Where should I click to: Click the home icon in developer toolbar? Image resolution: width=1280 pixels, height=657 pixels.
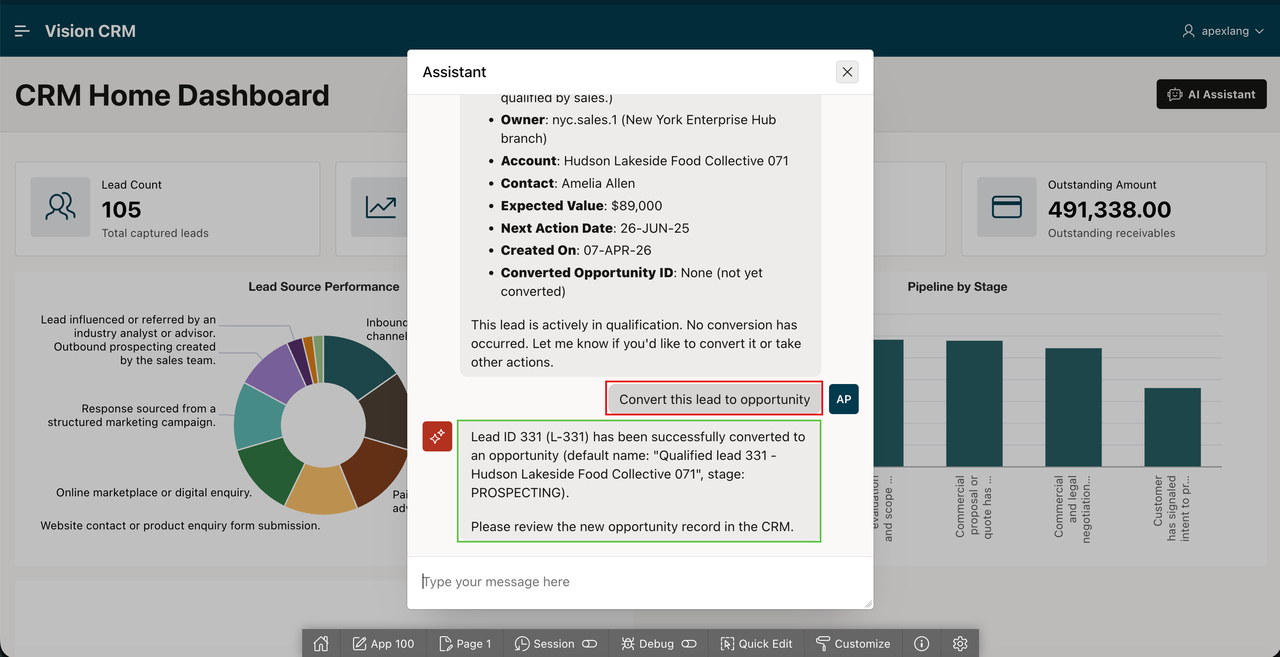[321, 643]
